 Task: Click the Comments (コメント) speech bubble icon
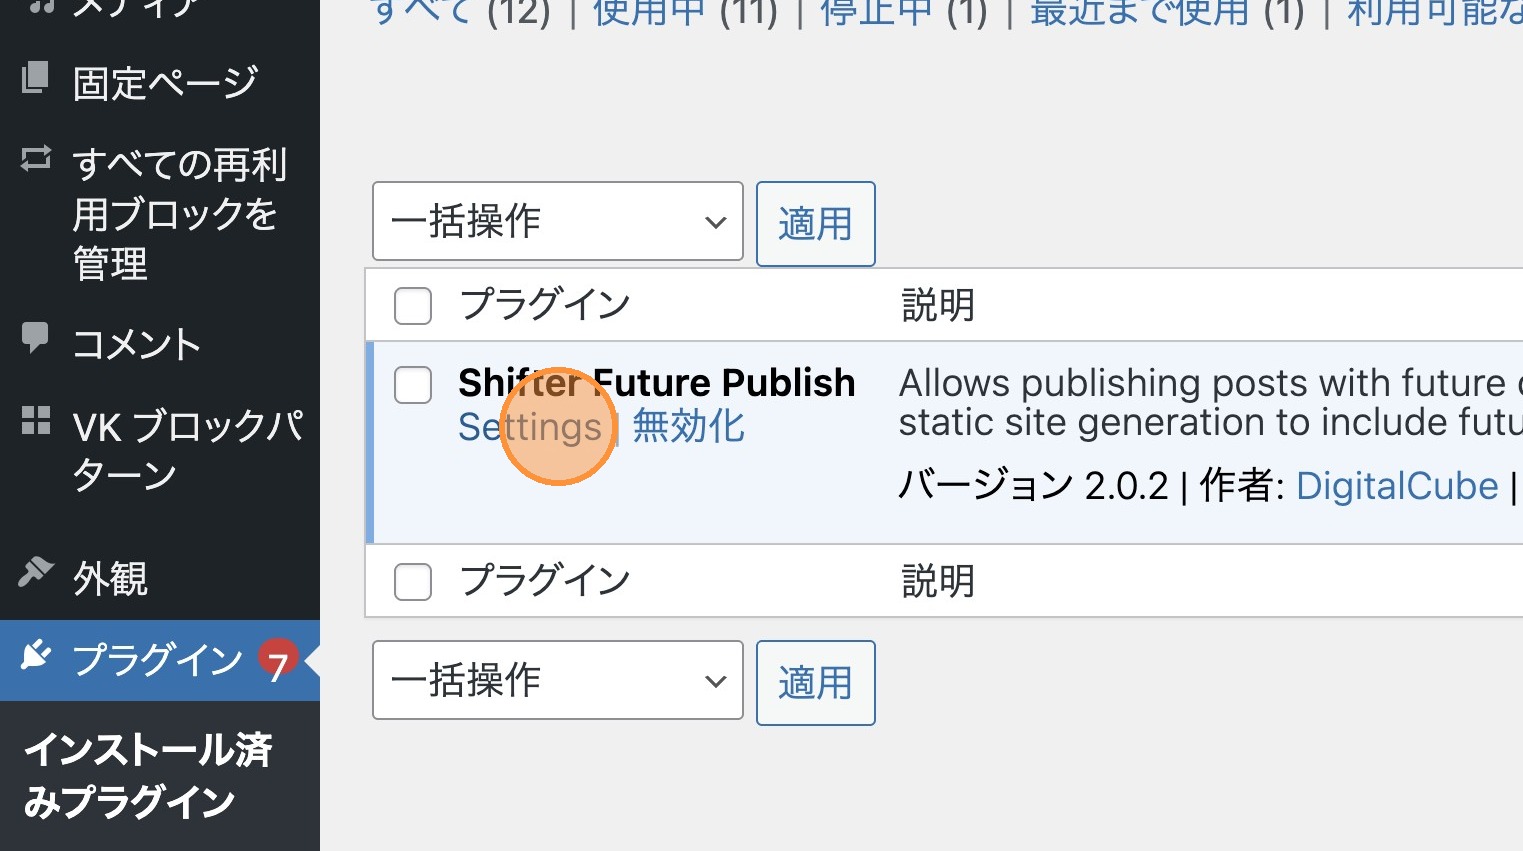(35, 338)
